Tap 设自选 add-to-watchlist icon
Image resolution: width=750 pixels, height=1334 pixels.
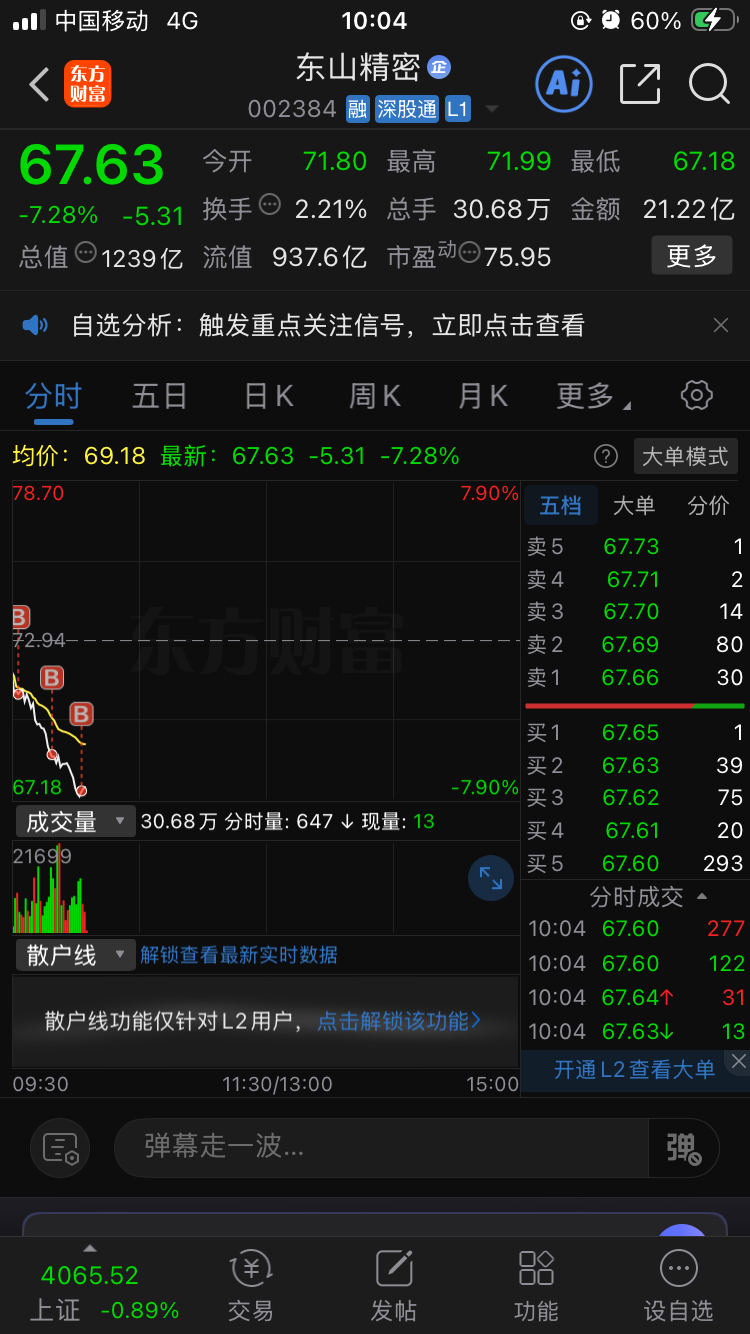pyautogui.click(x=679, y=1285)
